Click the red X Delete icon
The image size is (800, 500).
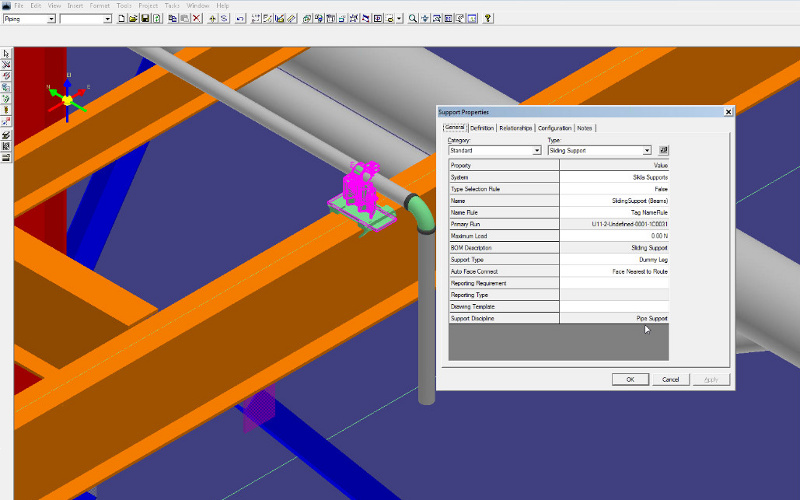pyautogui.click(x=196, y=18)
